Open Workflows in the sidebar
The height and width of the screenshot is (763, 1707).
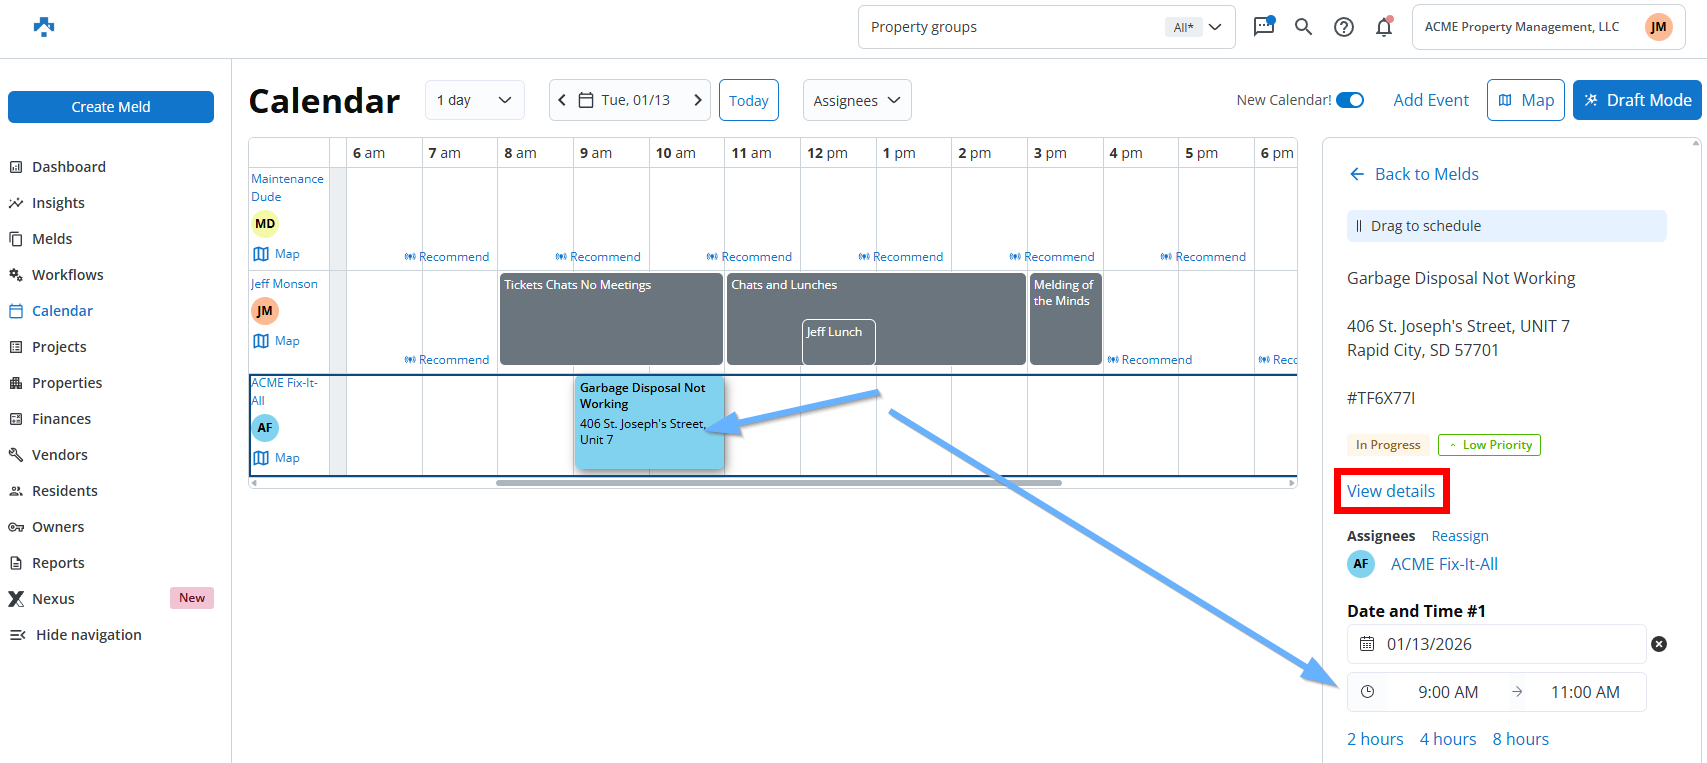(x=67, y=275)
